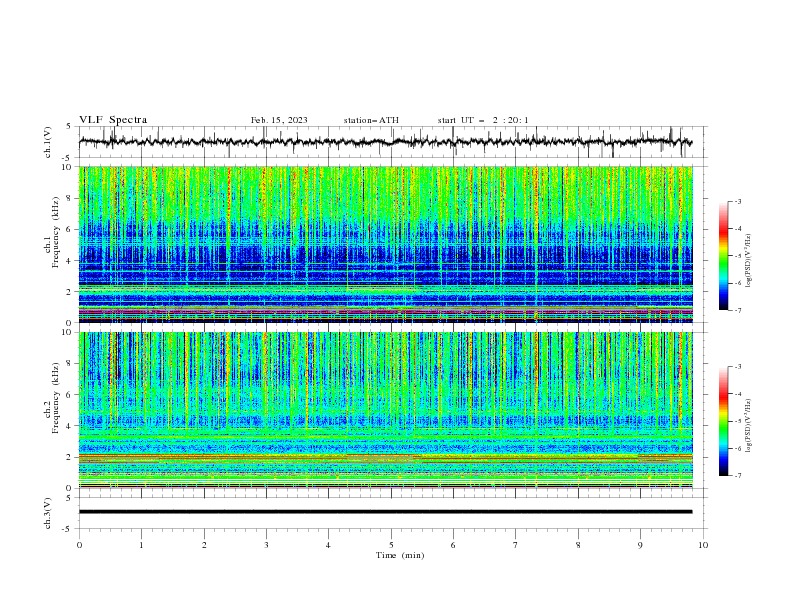Click the 'station=ATH' label
This screenshot has width=792, height=612.
(371, 120)
